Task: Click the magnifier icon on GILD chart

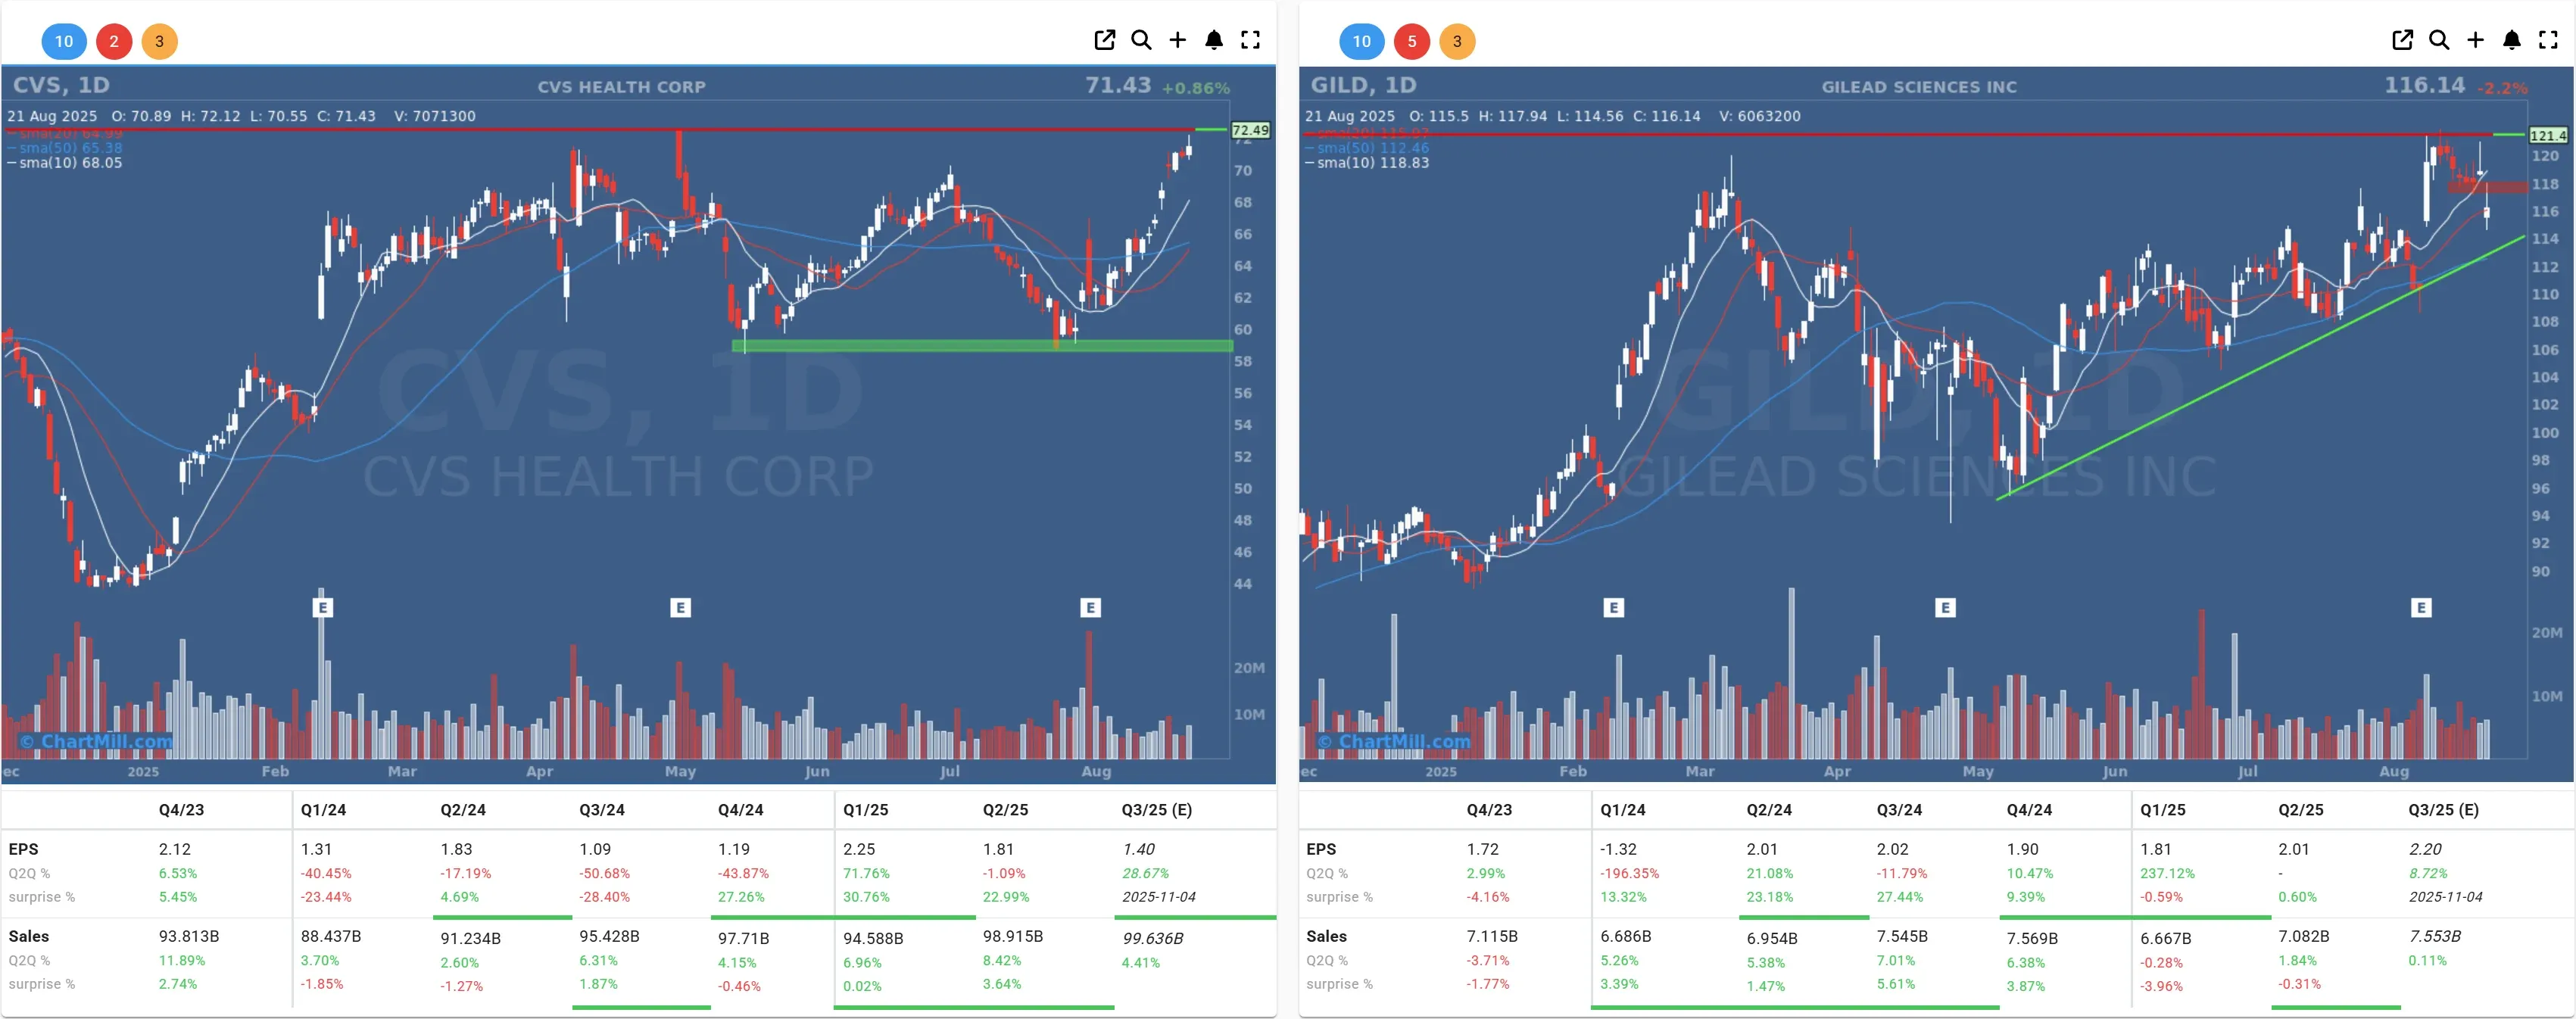Action: [x=2439, y=40]
